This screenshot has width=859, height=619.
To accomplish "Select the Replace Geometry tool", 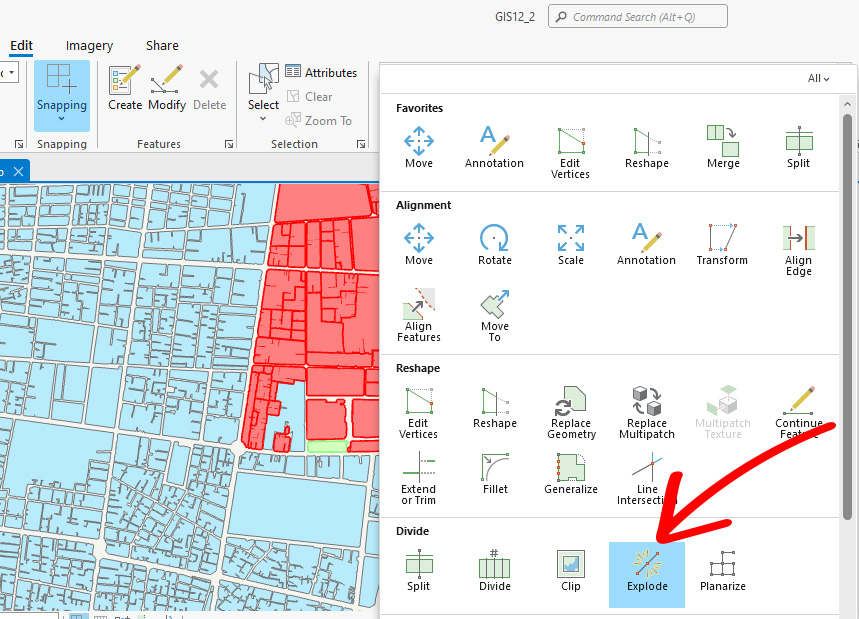I will click(570, 408).
